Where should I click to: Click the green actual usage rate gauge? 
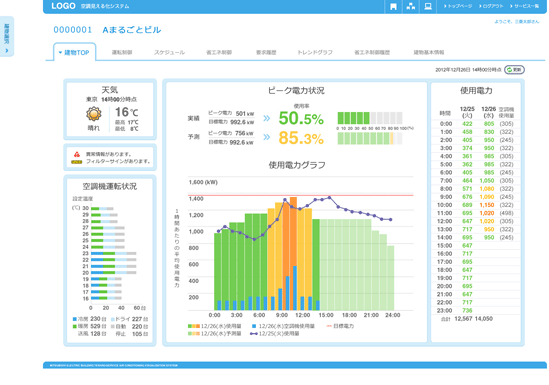point(369,118)
